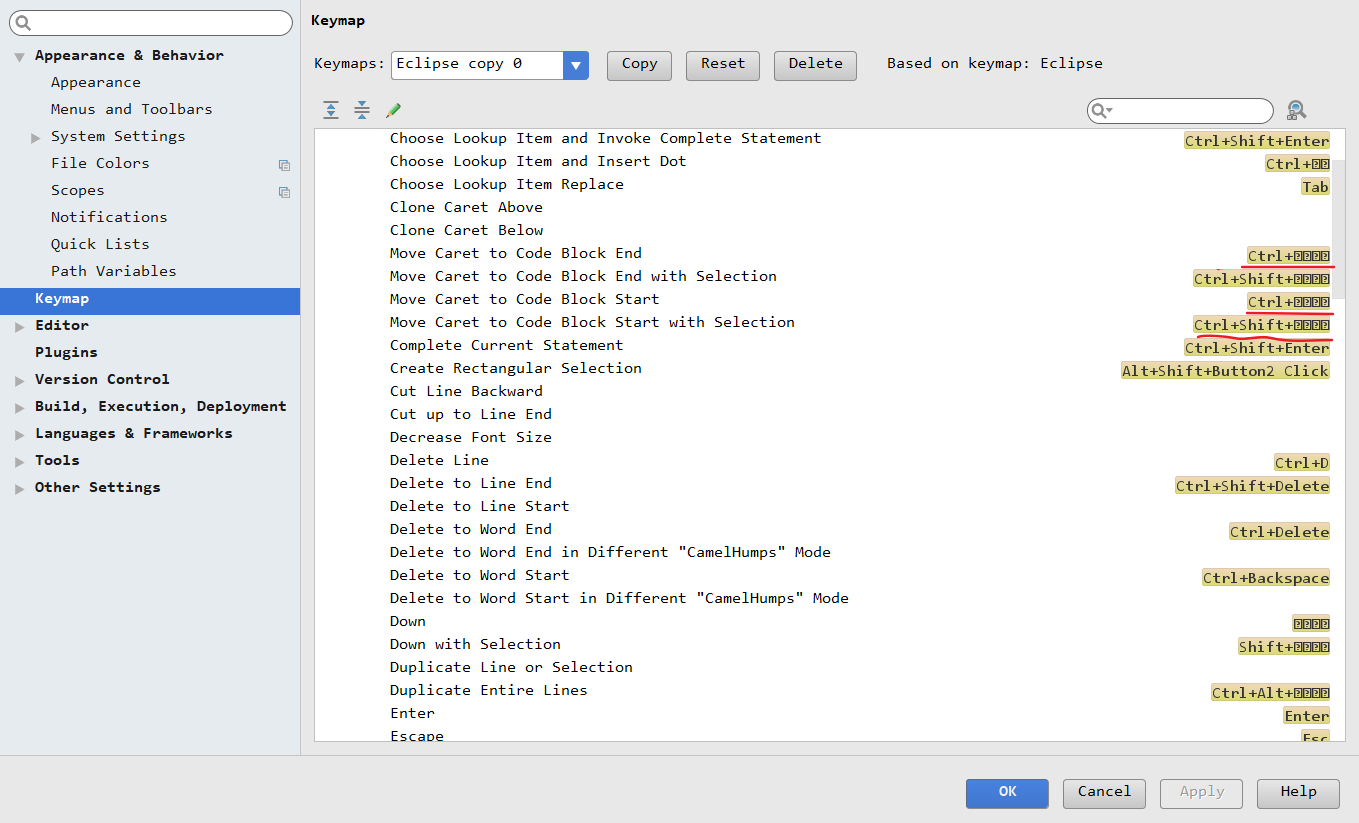Expand the Editor settings section
The height and width of the screenshot is (823, 1359).
(20, 326)
